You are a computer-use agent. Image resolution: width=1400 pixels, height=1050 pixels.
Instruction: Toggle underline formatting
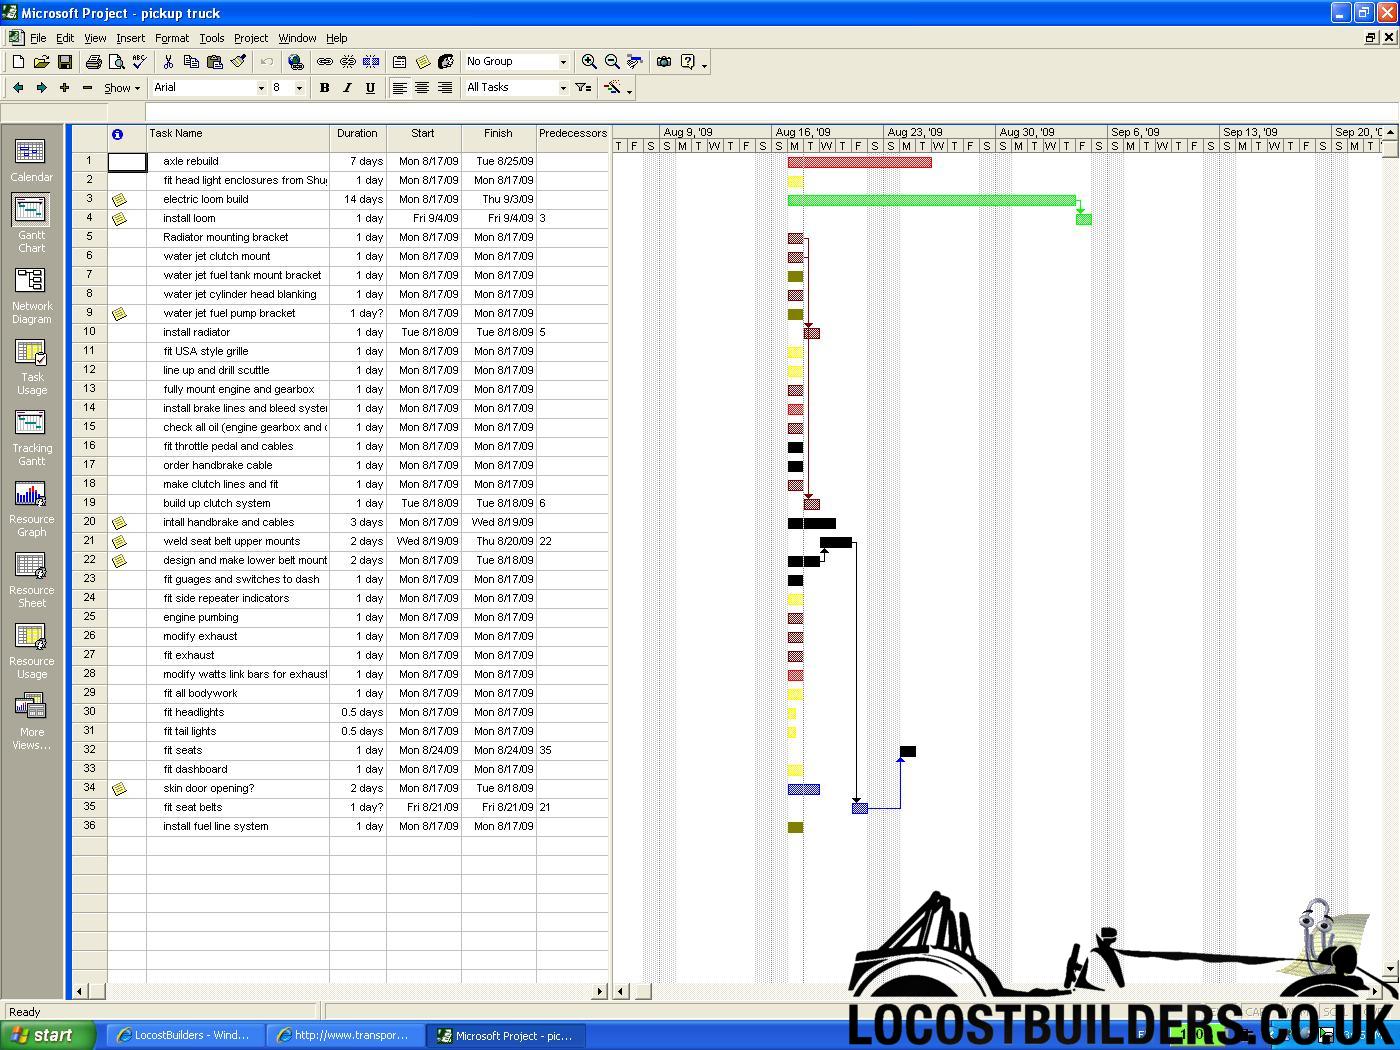(370, 88)
